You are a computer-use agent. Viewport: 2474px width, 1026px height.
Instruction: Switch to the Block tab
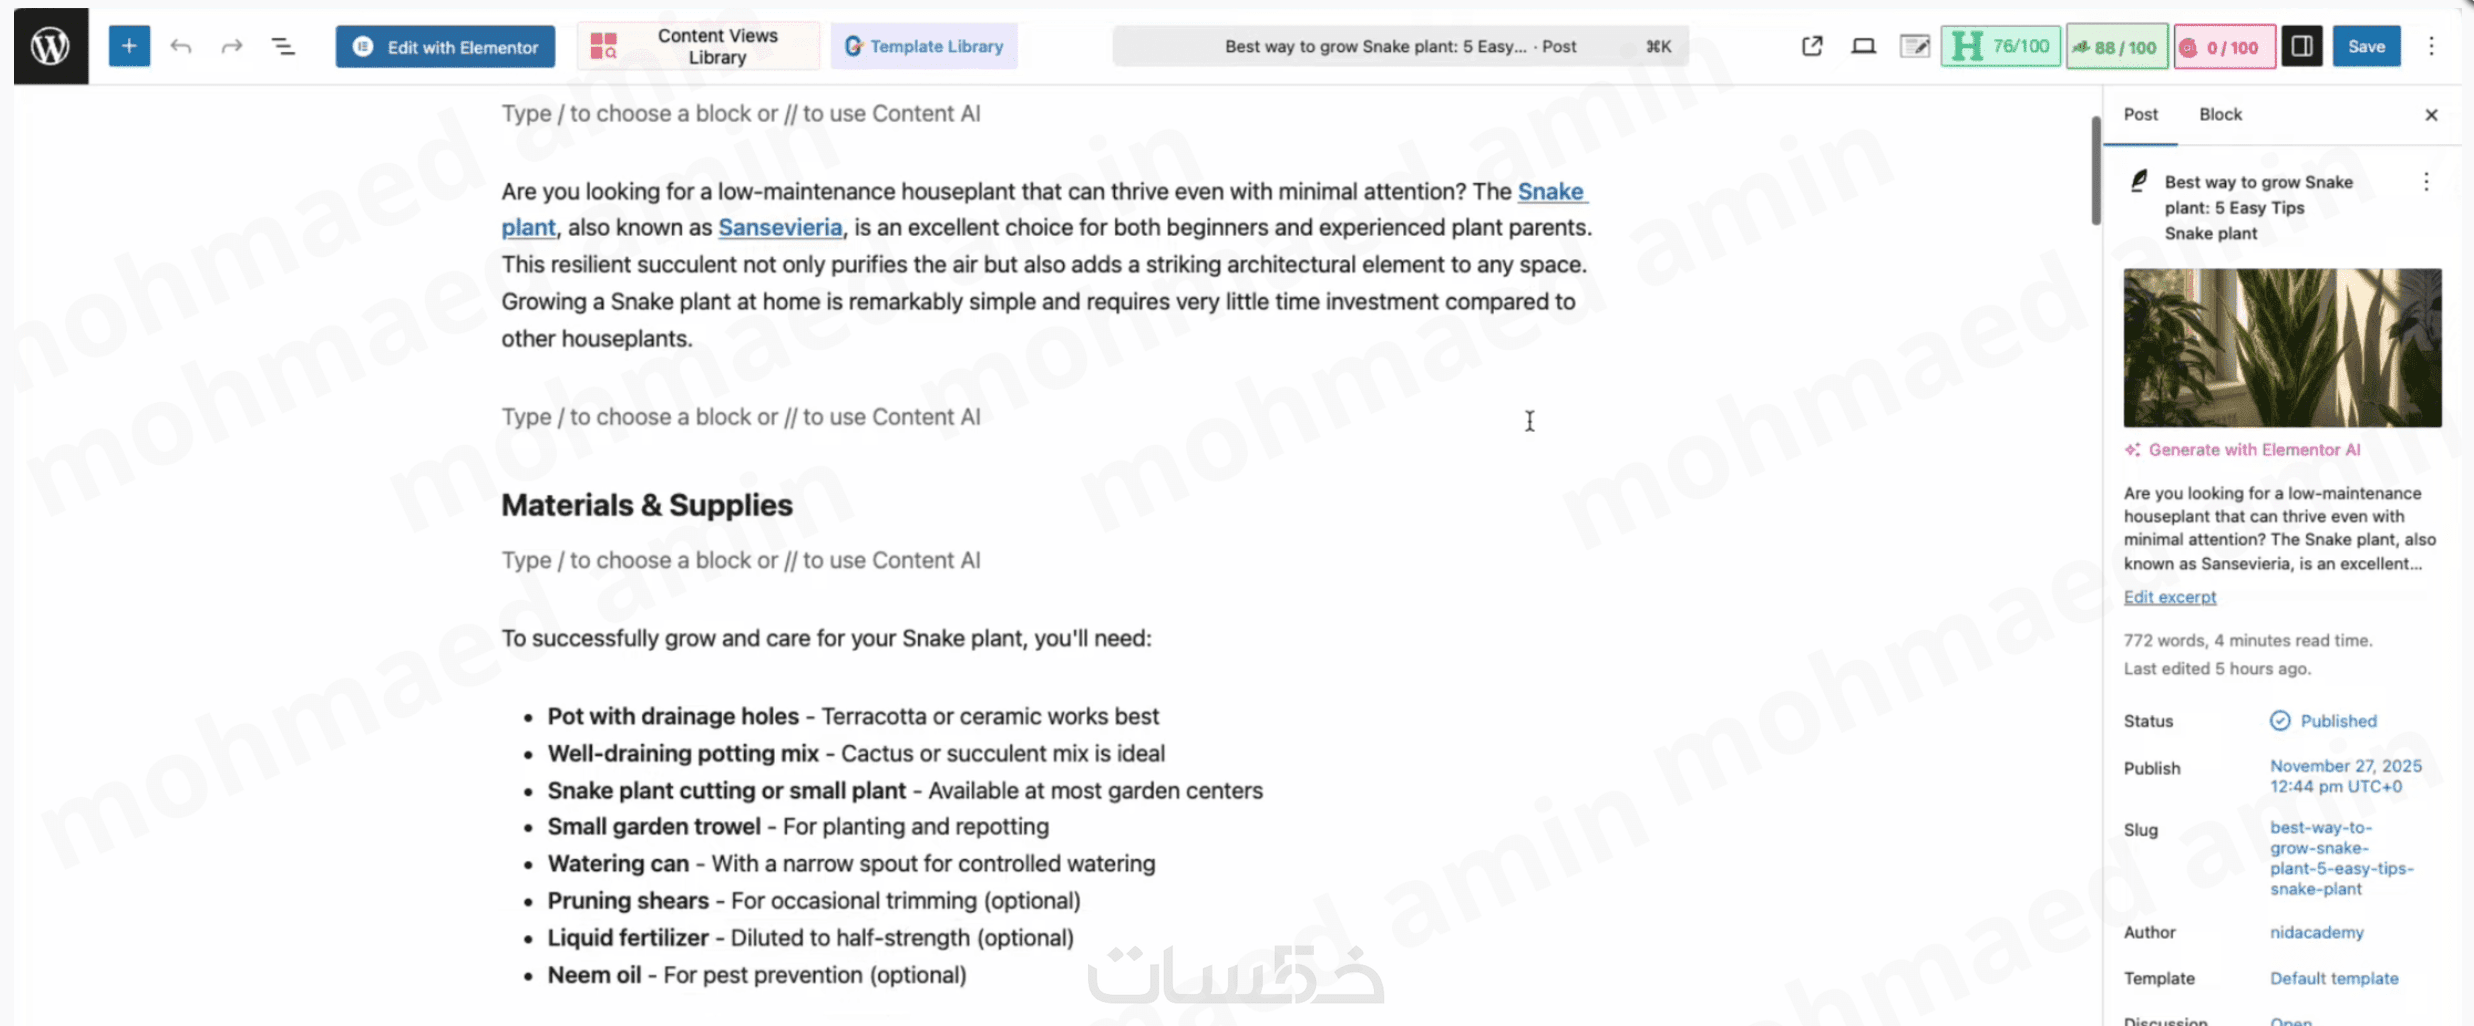pyautogui.click(x=2220, y=114)
